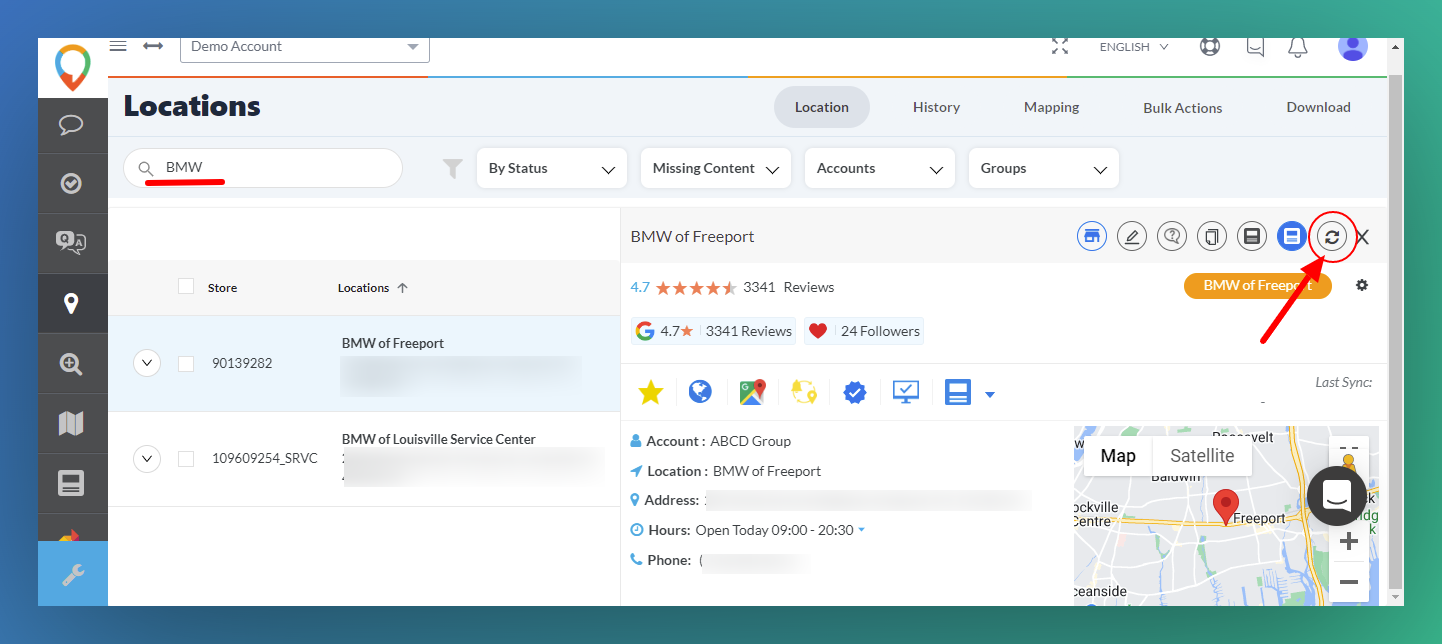Open the question bubble icon in the detail header

coord(1172,237)
